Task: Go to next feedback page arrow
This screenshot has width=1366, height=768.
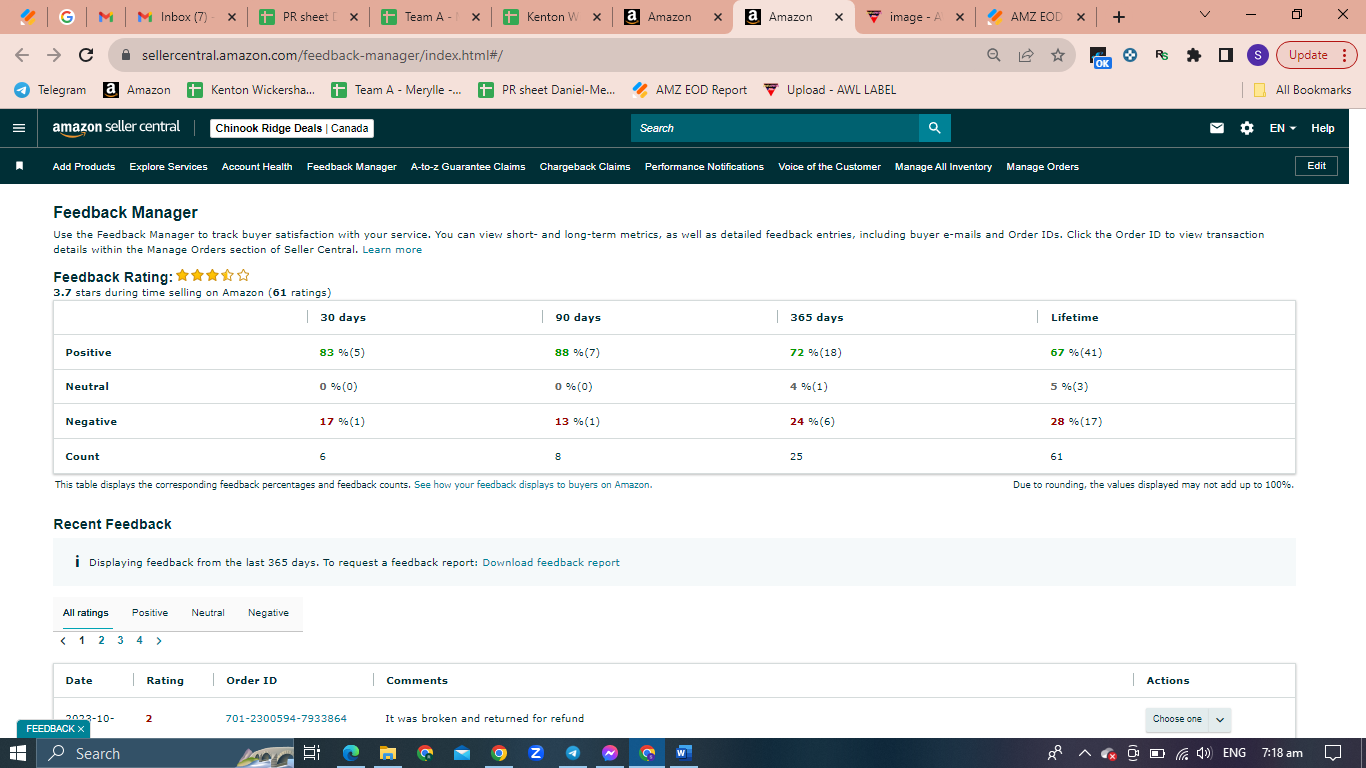Action: (x=159, y=641)
